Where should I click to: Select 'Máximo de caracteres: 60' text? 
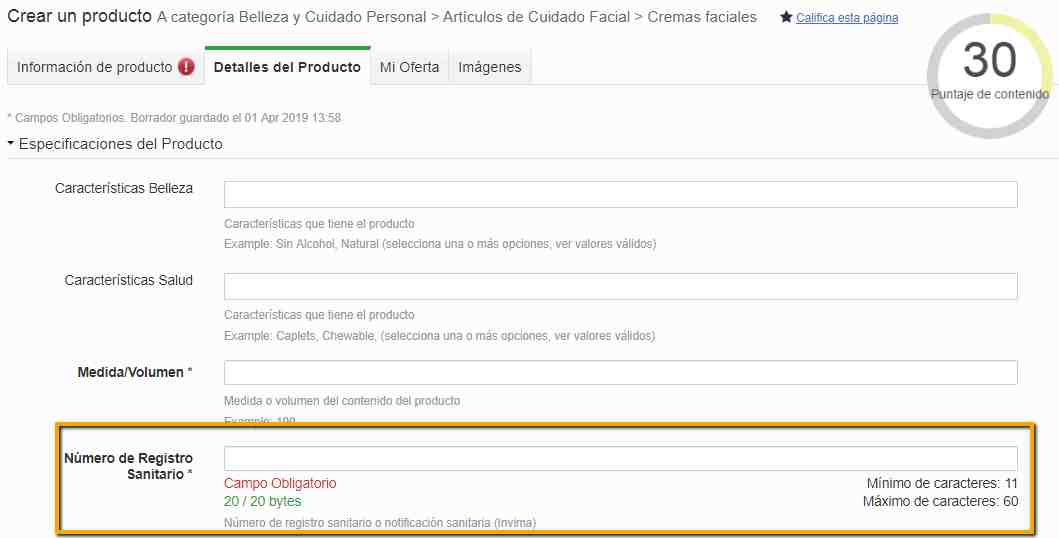940,502
